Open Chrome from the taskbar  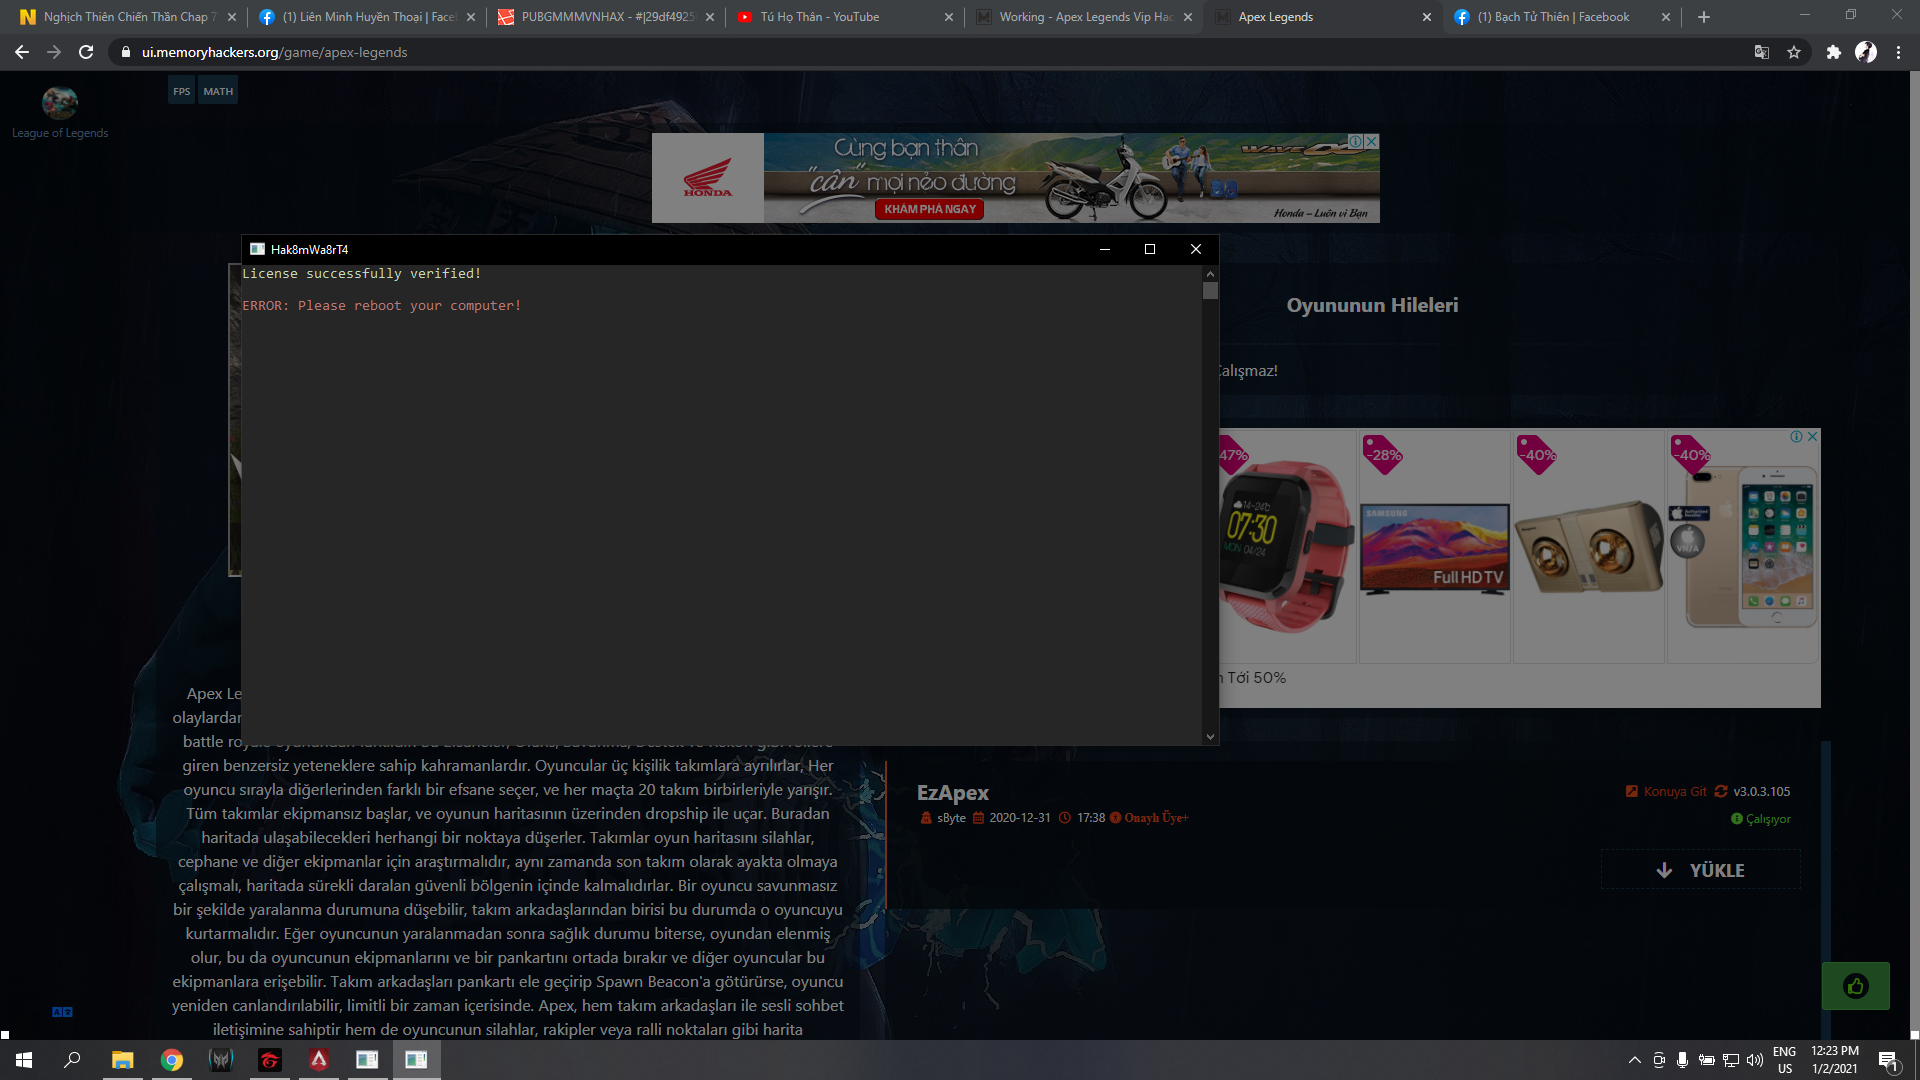(172, 1060)
